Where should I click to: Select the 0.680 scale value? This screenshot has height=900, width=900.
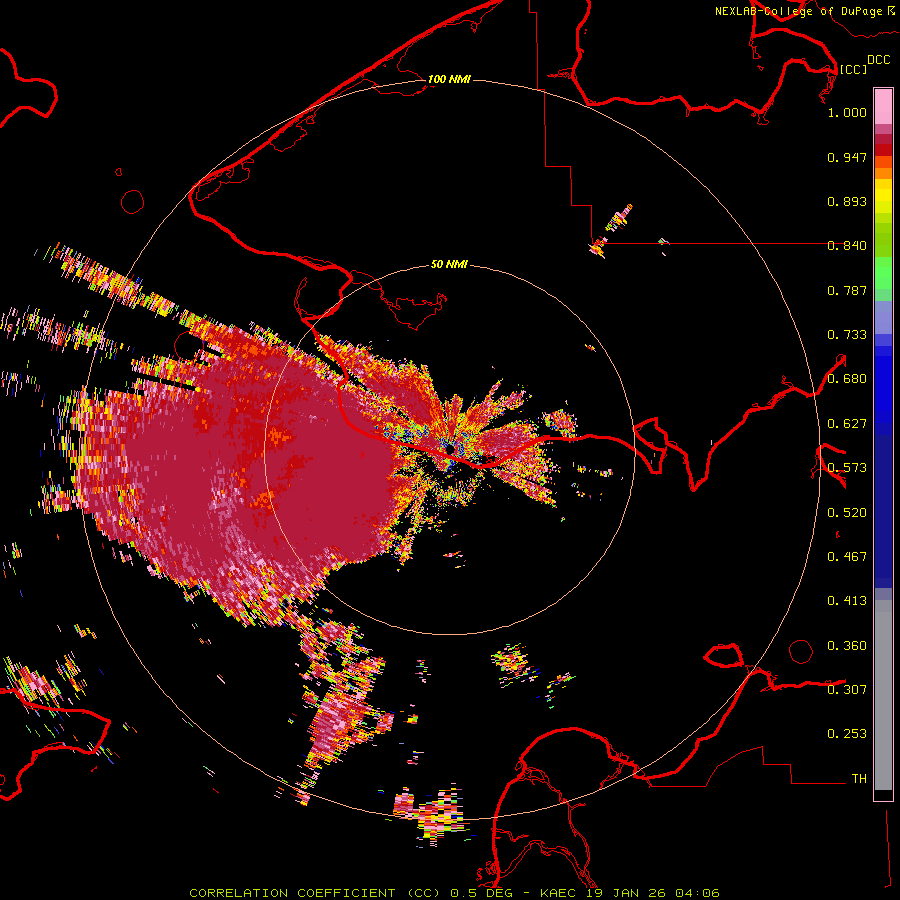click(847, 379)
